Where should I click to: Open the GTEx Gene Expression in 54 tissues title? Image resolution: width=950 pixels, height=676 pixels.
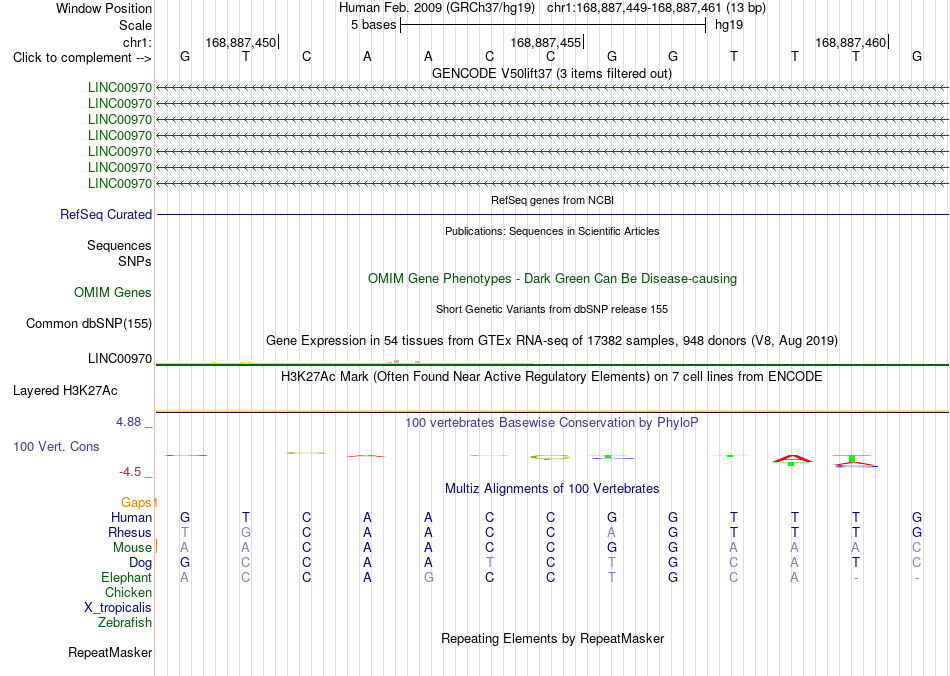pyautogui.click(x=552, y=340)
